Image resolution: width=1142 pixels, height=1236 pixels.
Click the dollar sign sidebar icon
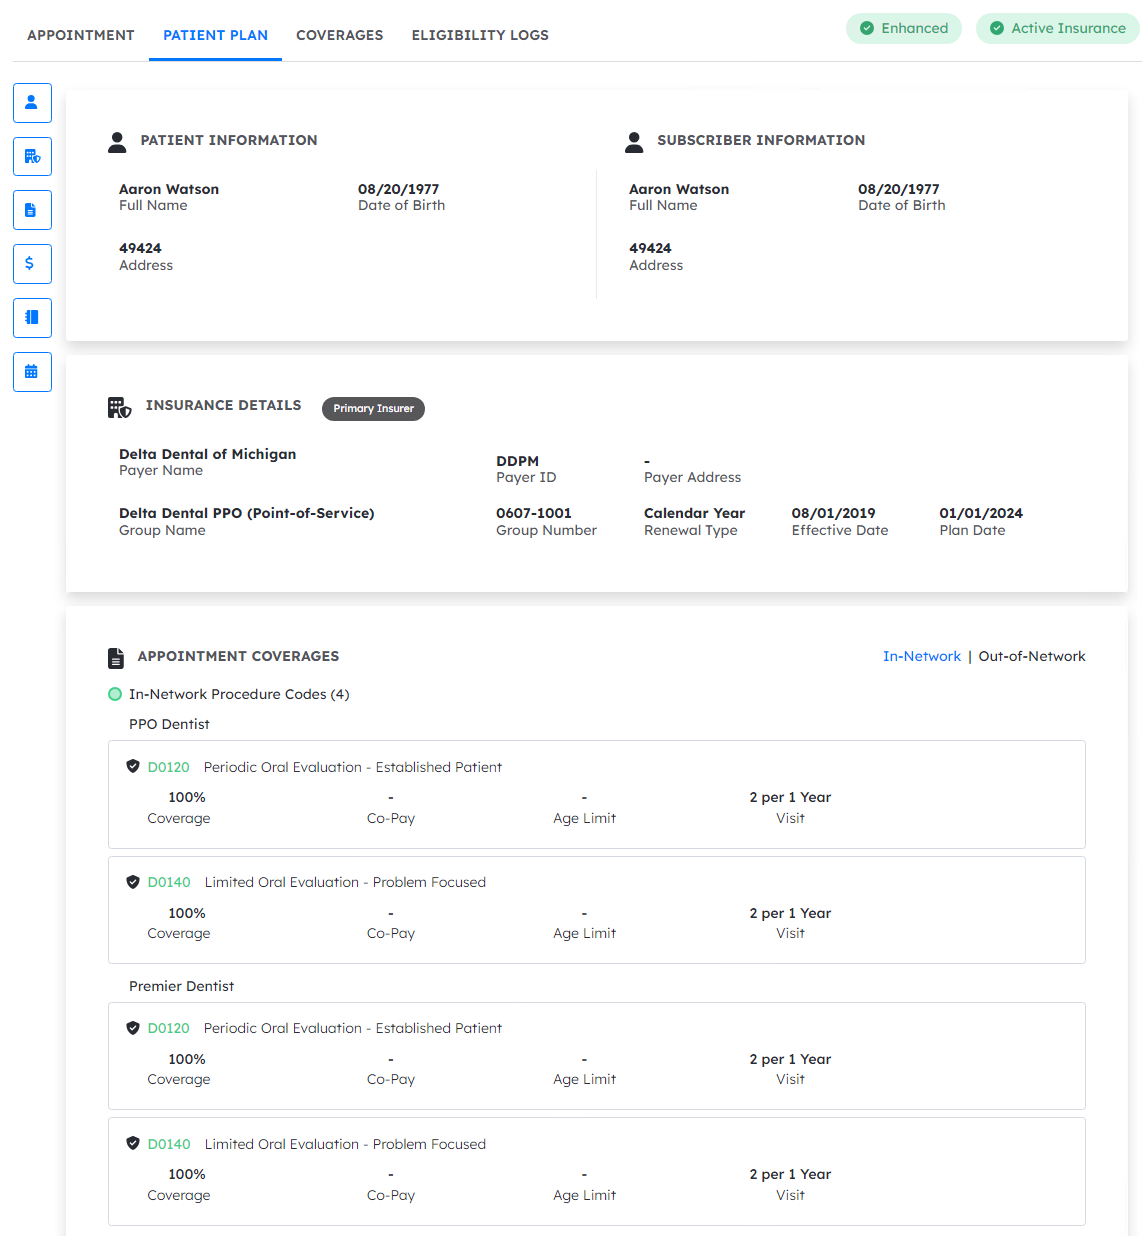coord(32,264)
